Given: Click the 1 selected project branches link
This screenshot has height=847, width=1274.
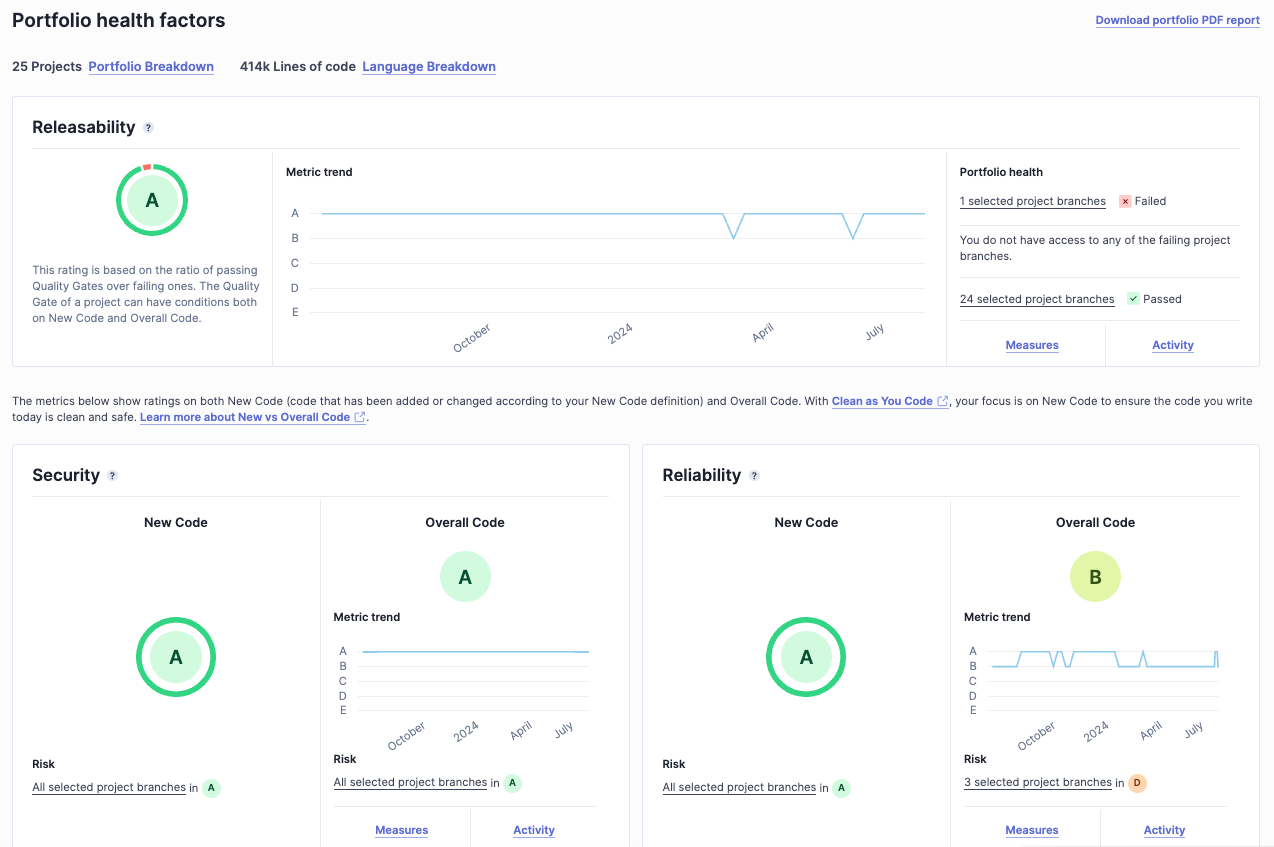Looking at the screenshot, I should click(1032, 201).
